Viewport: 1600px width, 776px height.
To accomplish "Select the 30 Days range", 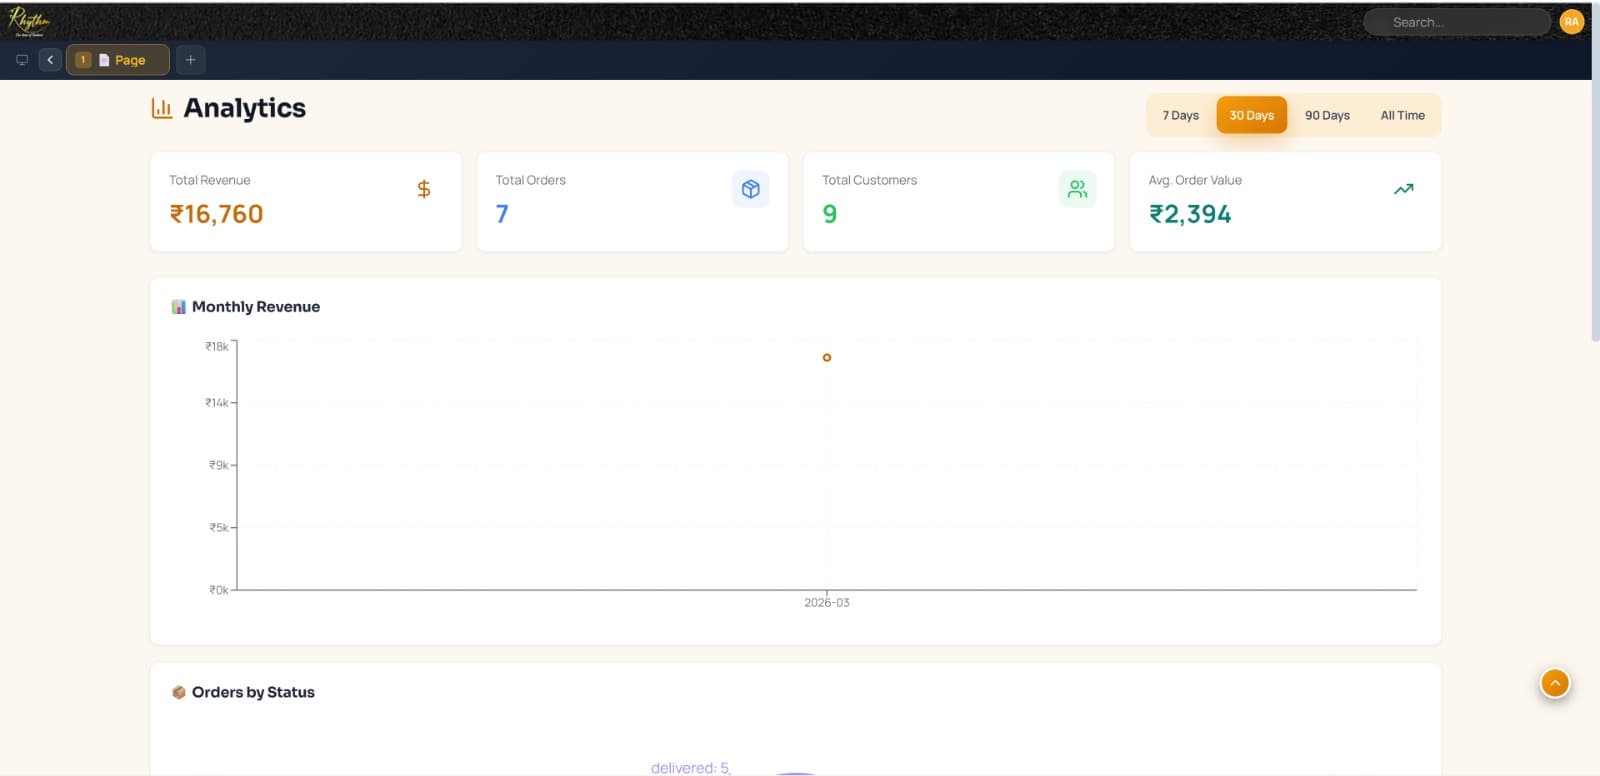I will [x=1251, y=115].
